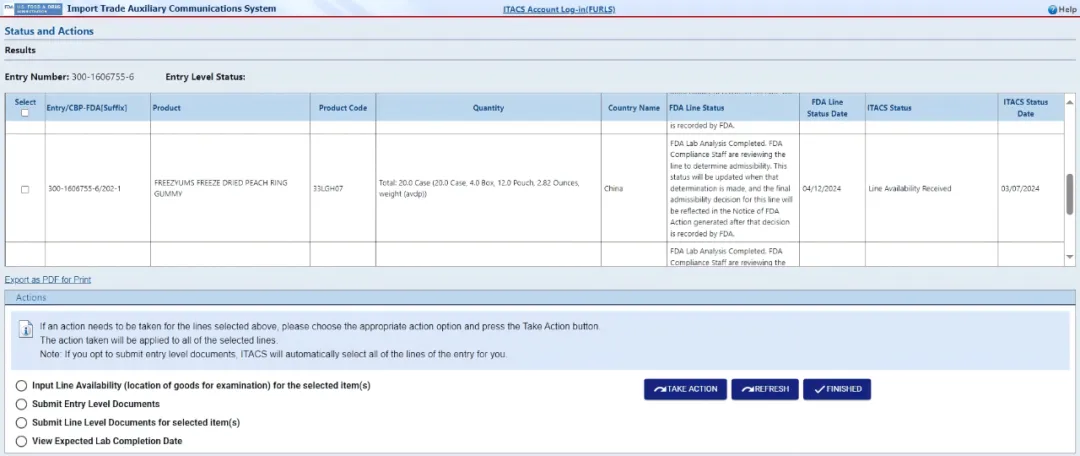This screenshot has width=1080, height=456.
Task: Click the Refresh button
Action: tap(764, 389)
